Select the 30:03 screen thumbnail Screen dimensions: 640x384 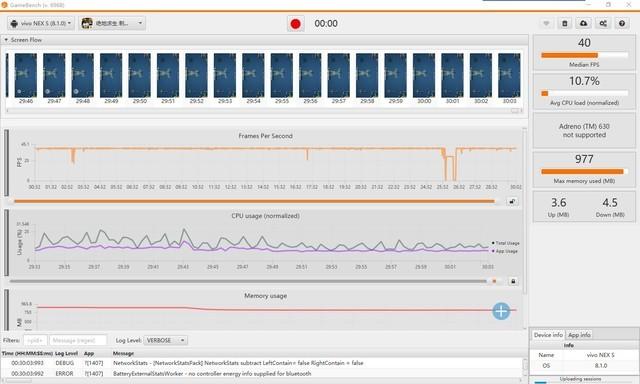click(509, 75)
